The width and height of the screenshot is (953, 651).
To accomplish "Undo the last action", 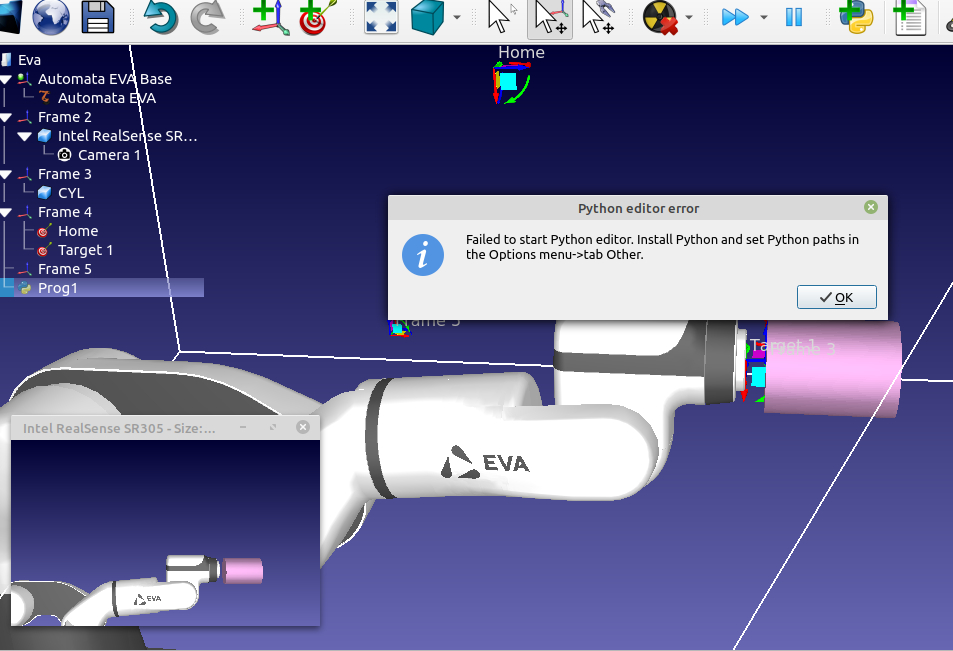I will pos(160,17).
